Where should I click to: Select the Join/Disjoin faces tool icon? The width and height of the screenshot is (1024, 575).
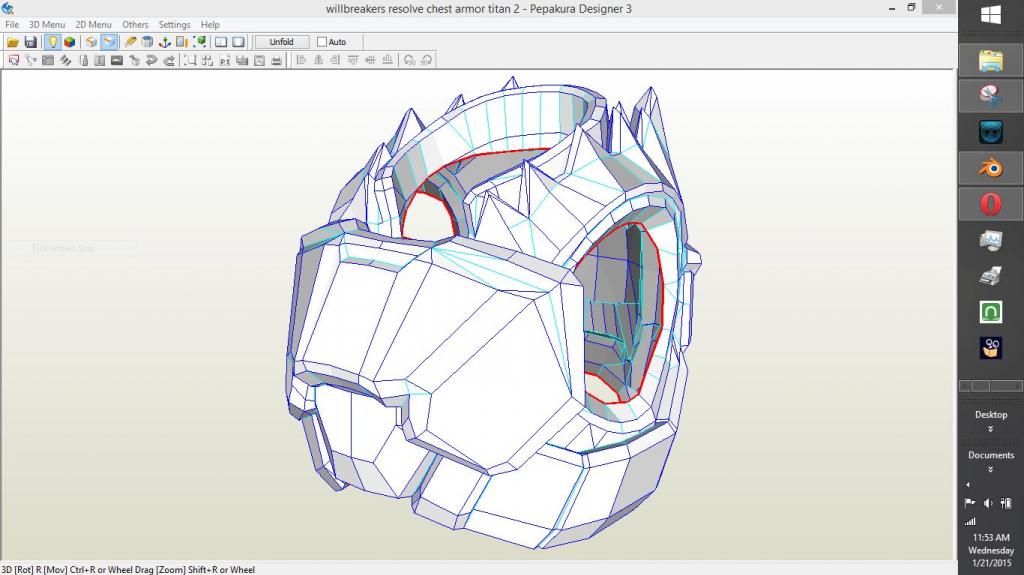tap(48, 60)
